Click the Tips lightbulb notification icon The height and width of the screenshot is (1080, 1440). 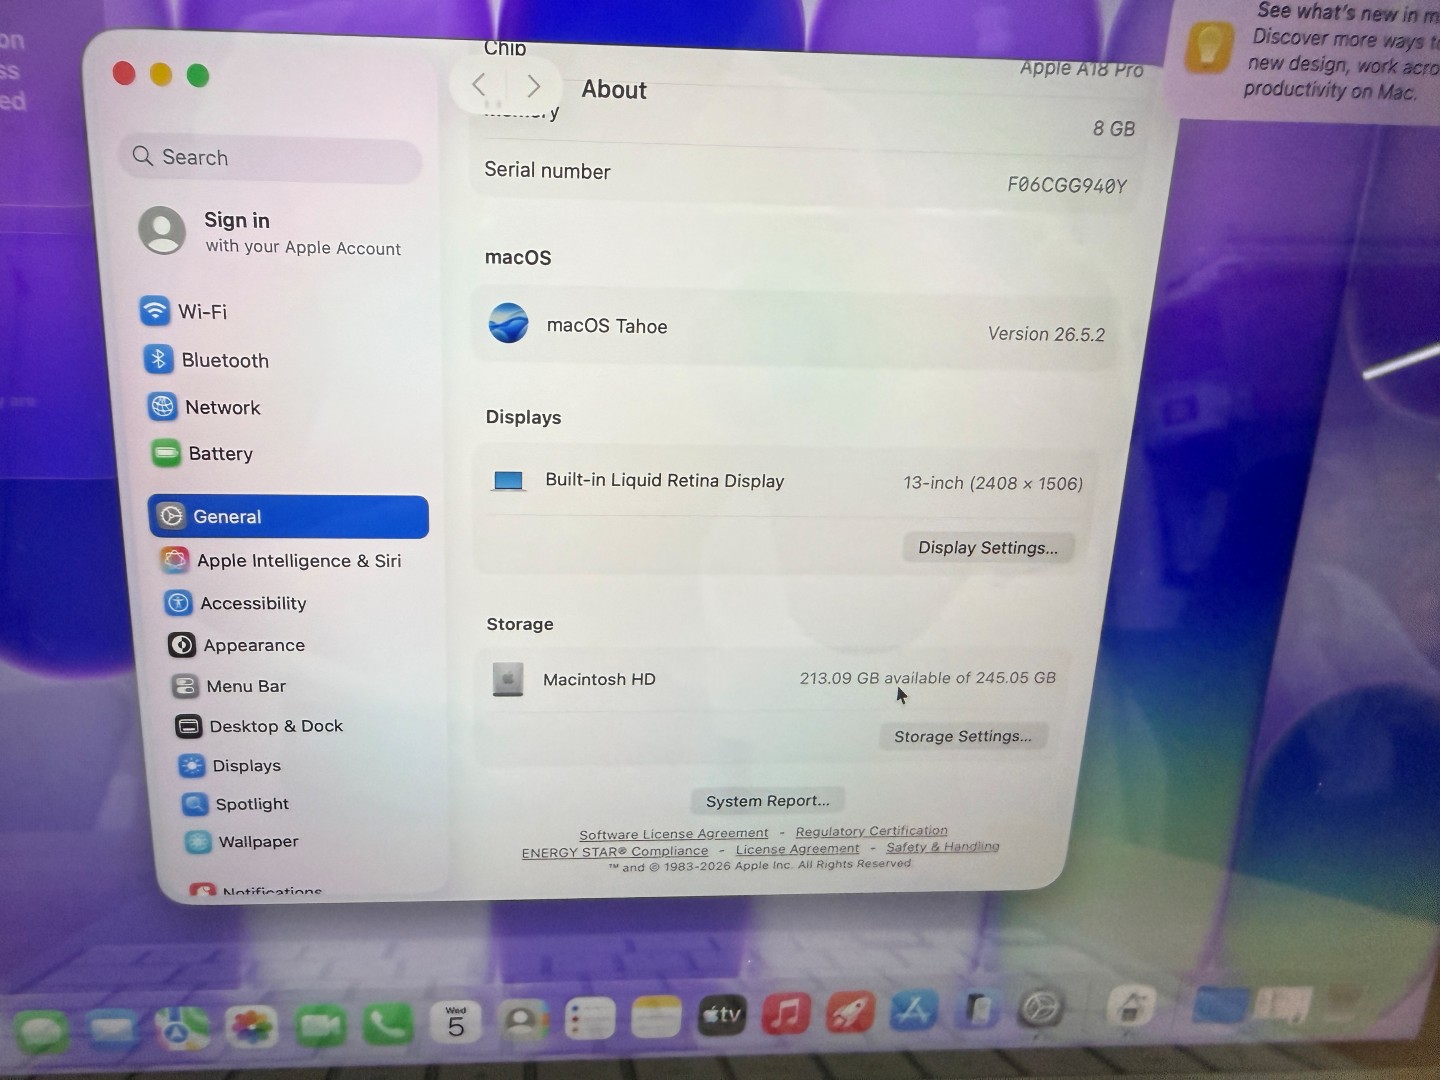click(1208, 48)
